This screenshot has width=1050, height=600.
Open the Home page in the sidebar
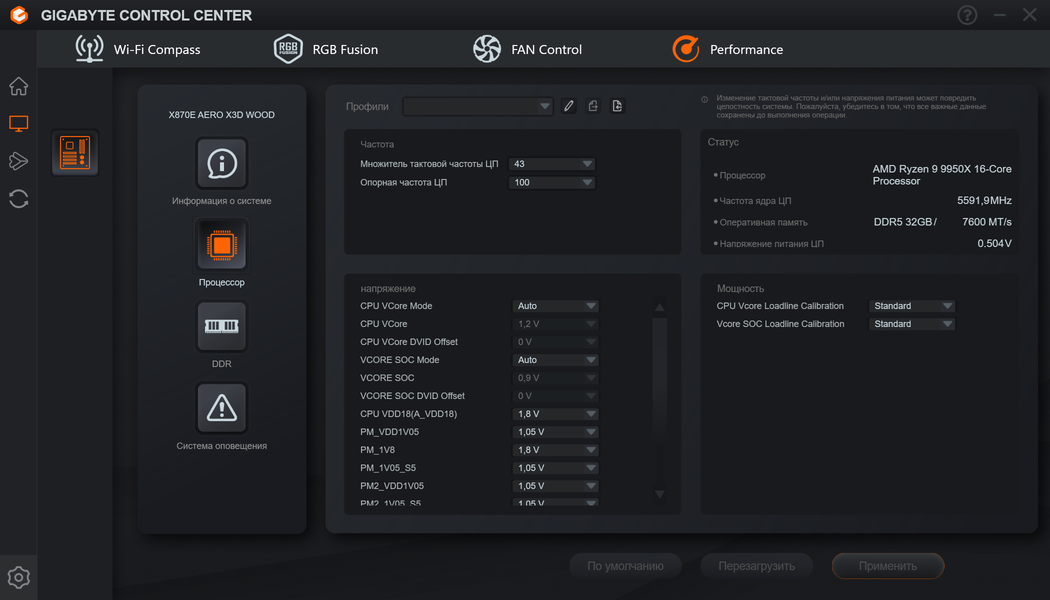point(18,87)
